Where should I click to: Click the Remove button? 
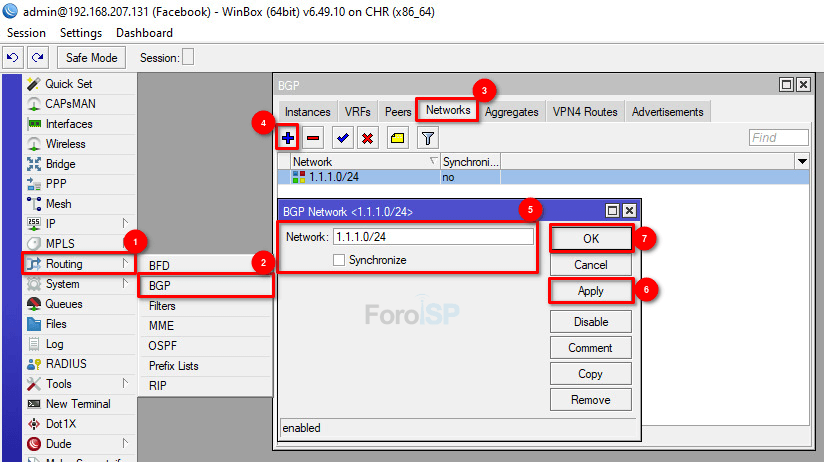click(x=591, y=400)
